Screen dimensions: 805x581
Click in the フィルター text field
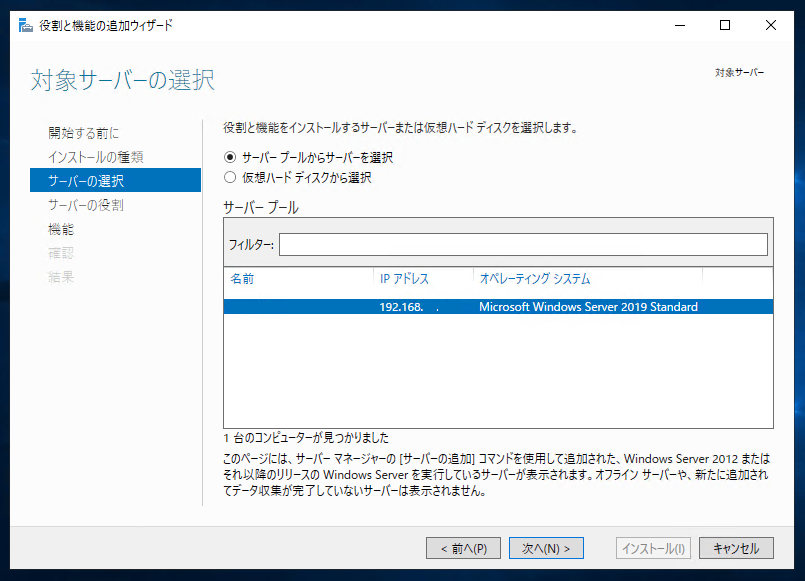coord(523,244)
